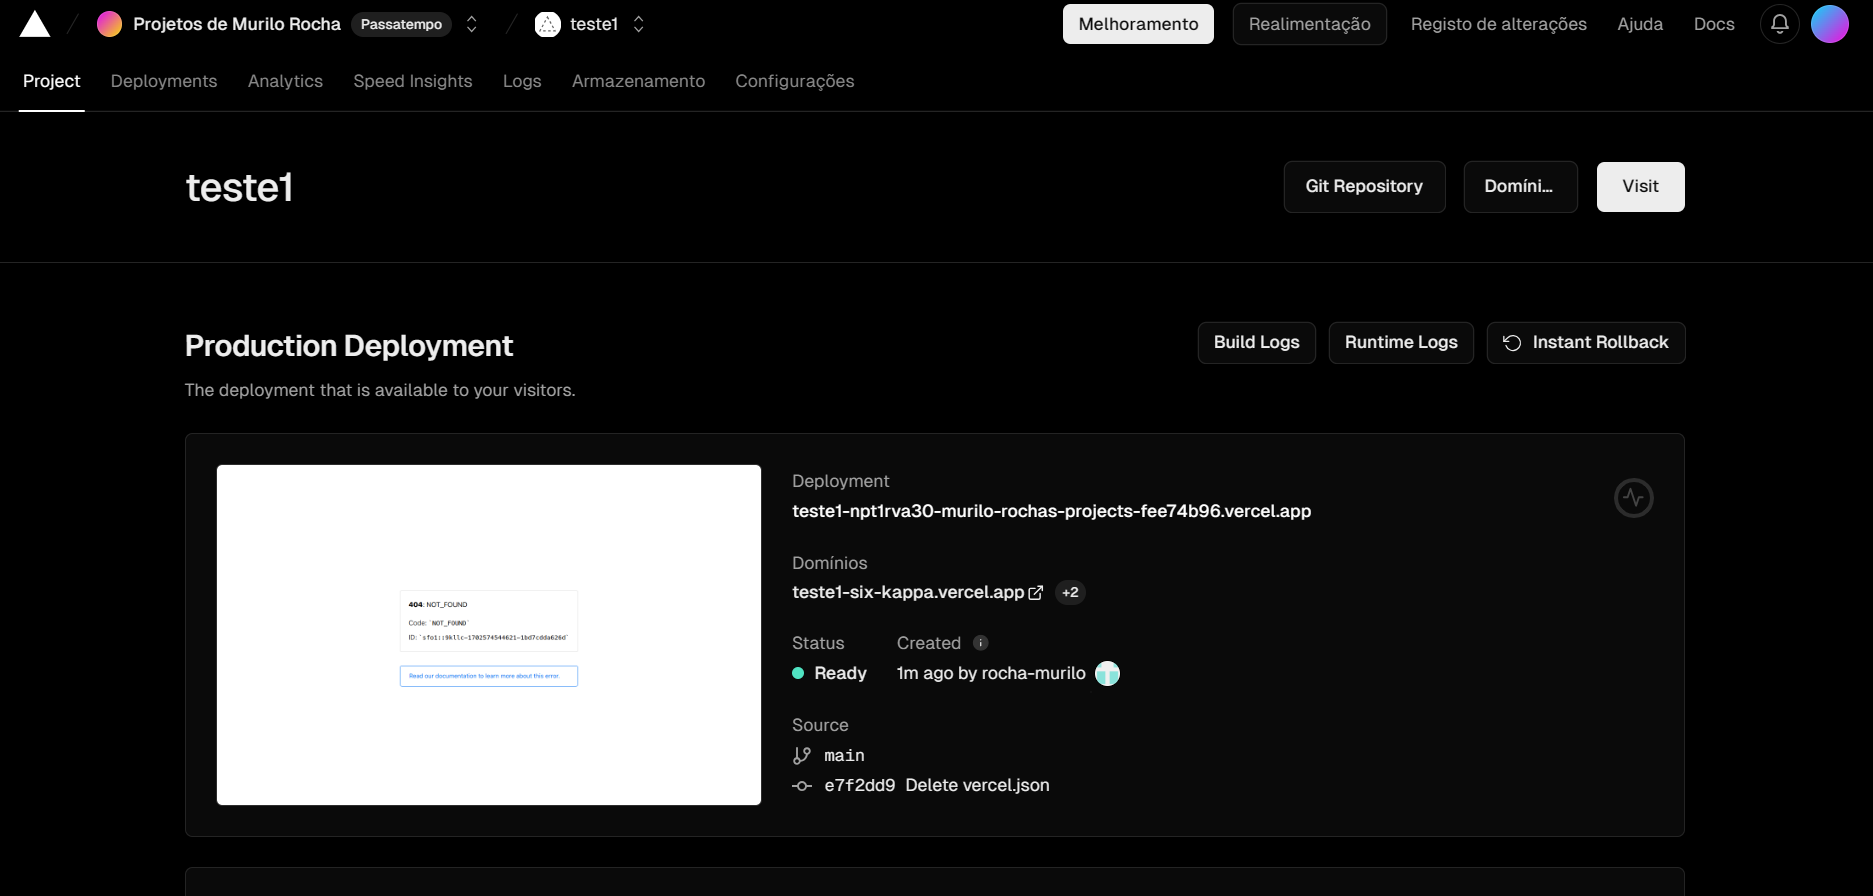The height and width of the screenshot is (896, 1873).
Task: Open Runtime Logs
Action: (1401, 343)
